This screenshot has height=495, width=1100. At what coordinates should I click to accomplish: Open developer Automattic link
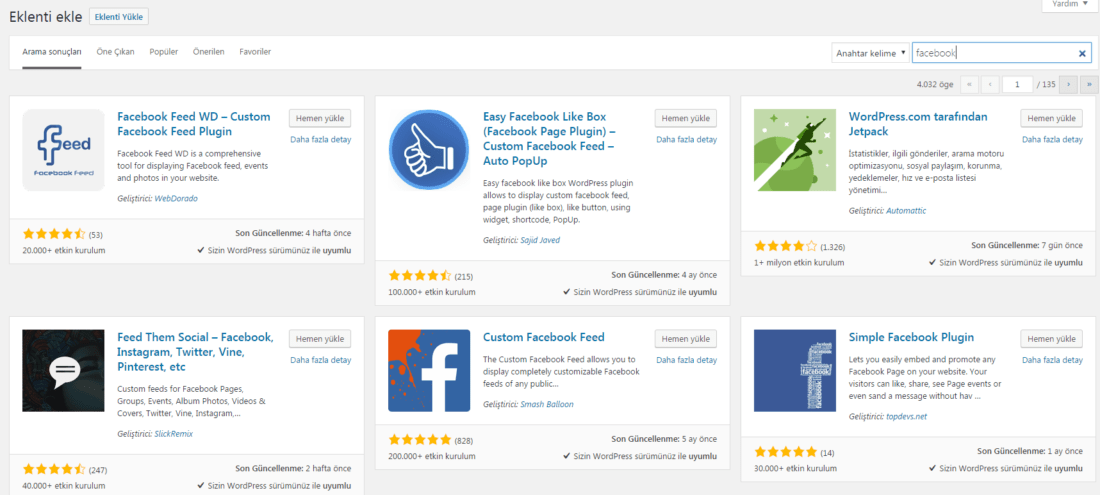(906, 210)
